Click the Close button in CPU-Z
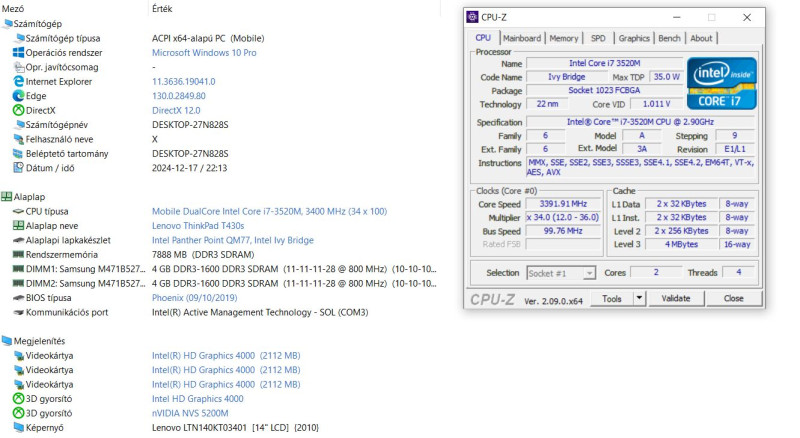 click(734, 298)
